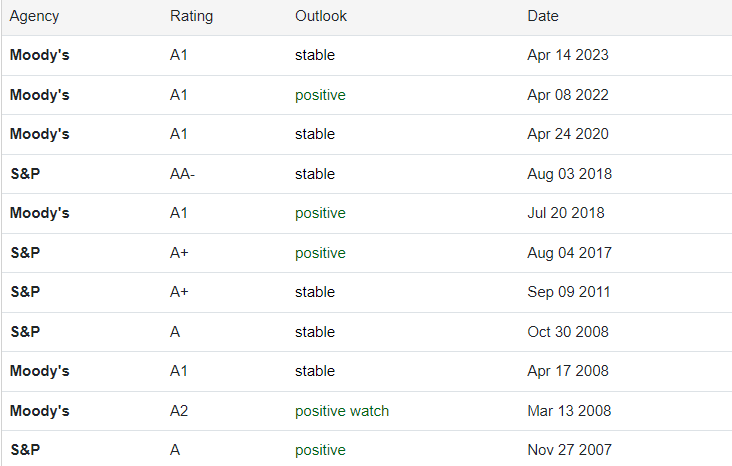Click the Outlook column header

(321, 16)
